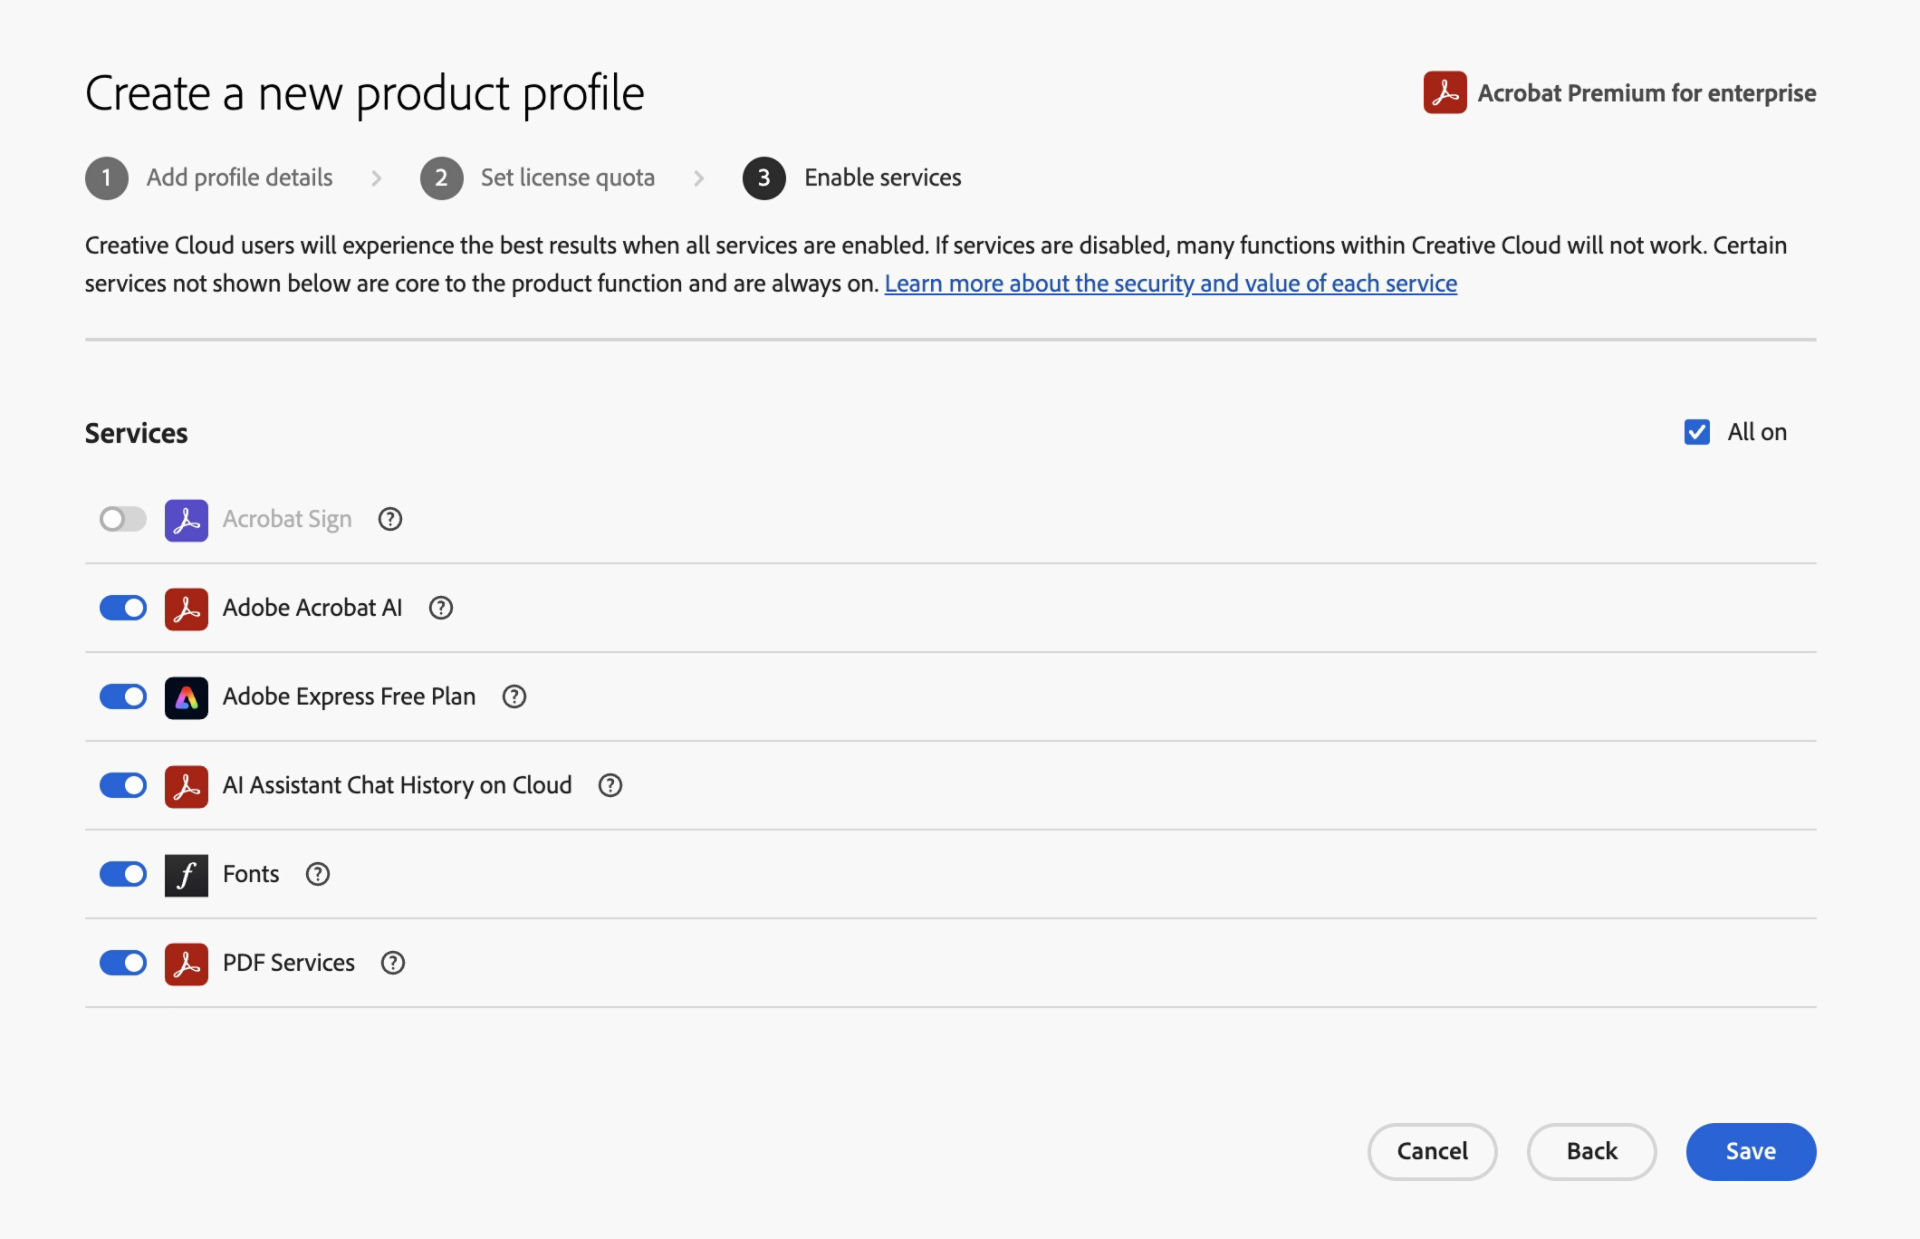Image resolution: width=1920 pixels, height=1239 pixels.
Task: Show help for AI Assistant Chat History
Action: [x=610, y=785]
